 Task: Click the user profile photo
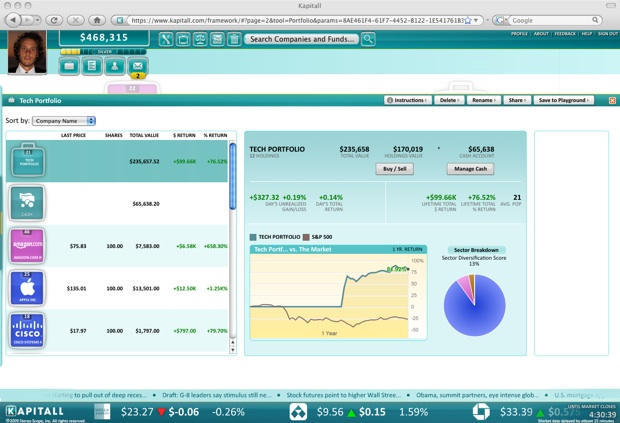tap(27, 52)
